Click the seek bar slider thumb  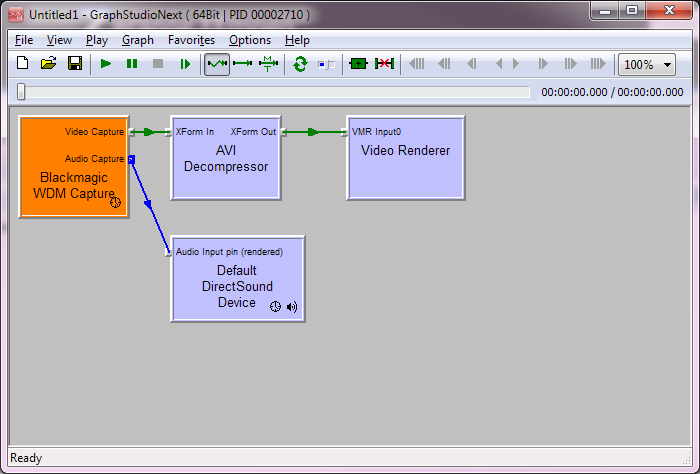21,92
